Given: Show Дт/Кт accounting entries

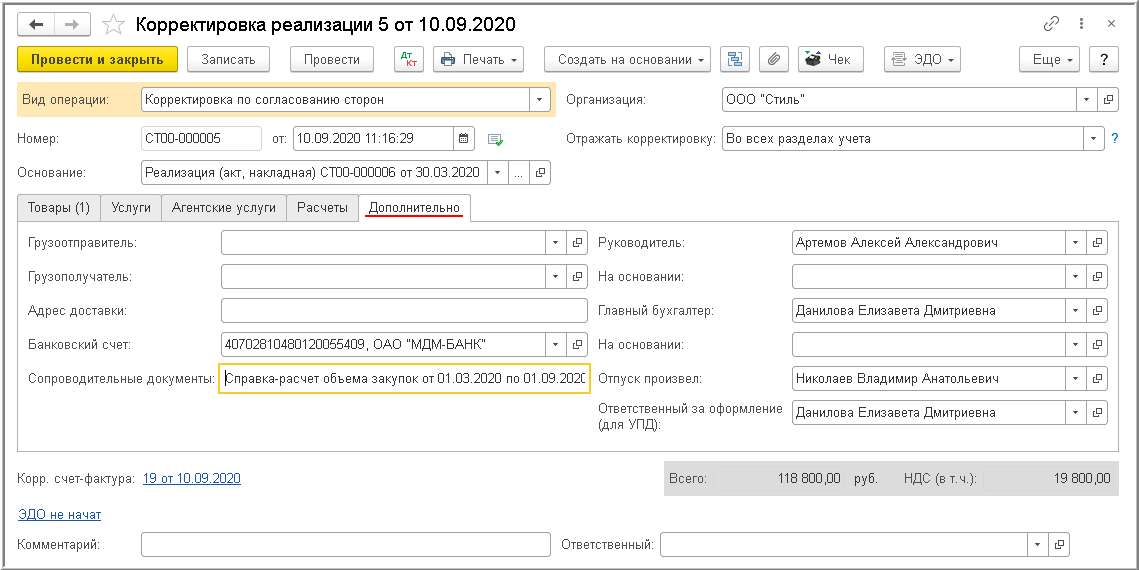Looking at the screenshot, I should (x=409, y=60).
